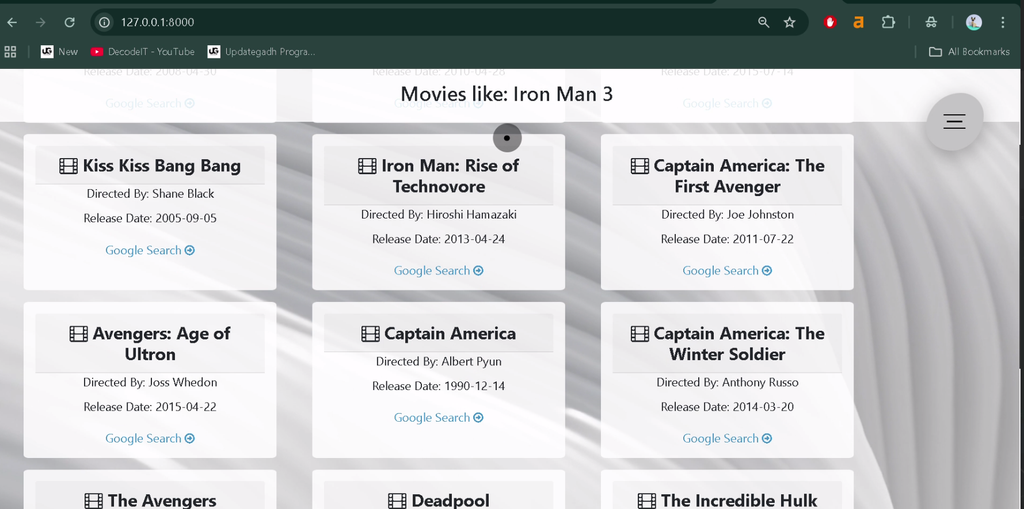
Task: Click the 'Movies like: Iron Man 3' heading
Action: point(507,94)
